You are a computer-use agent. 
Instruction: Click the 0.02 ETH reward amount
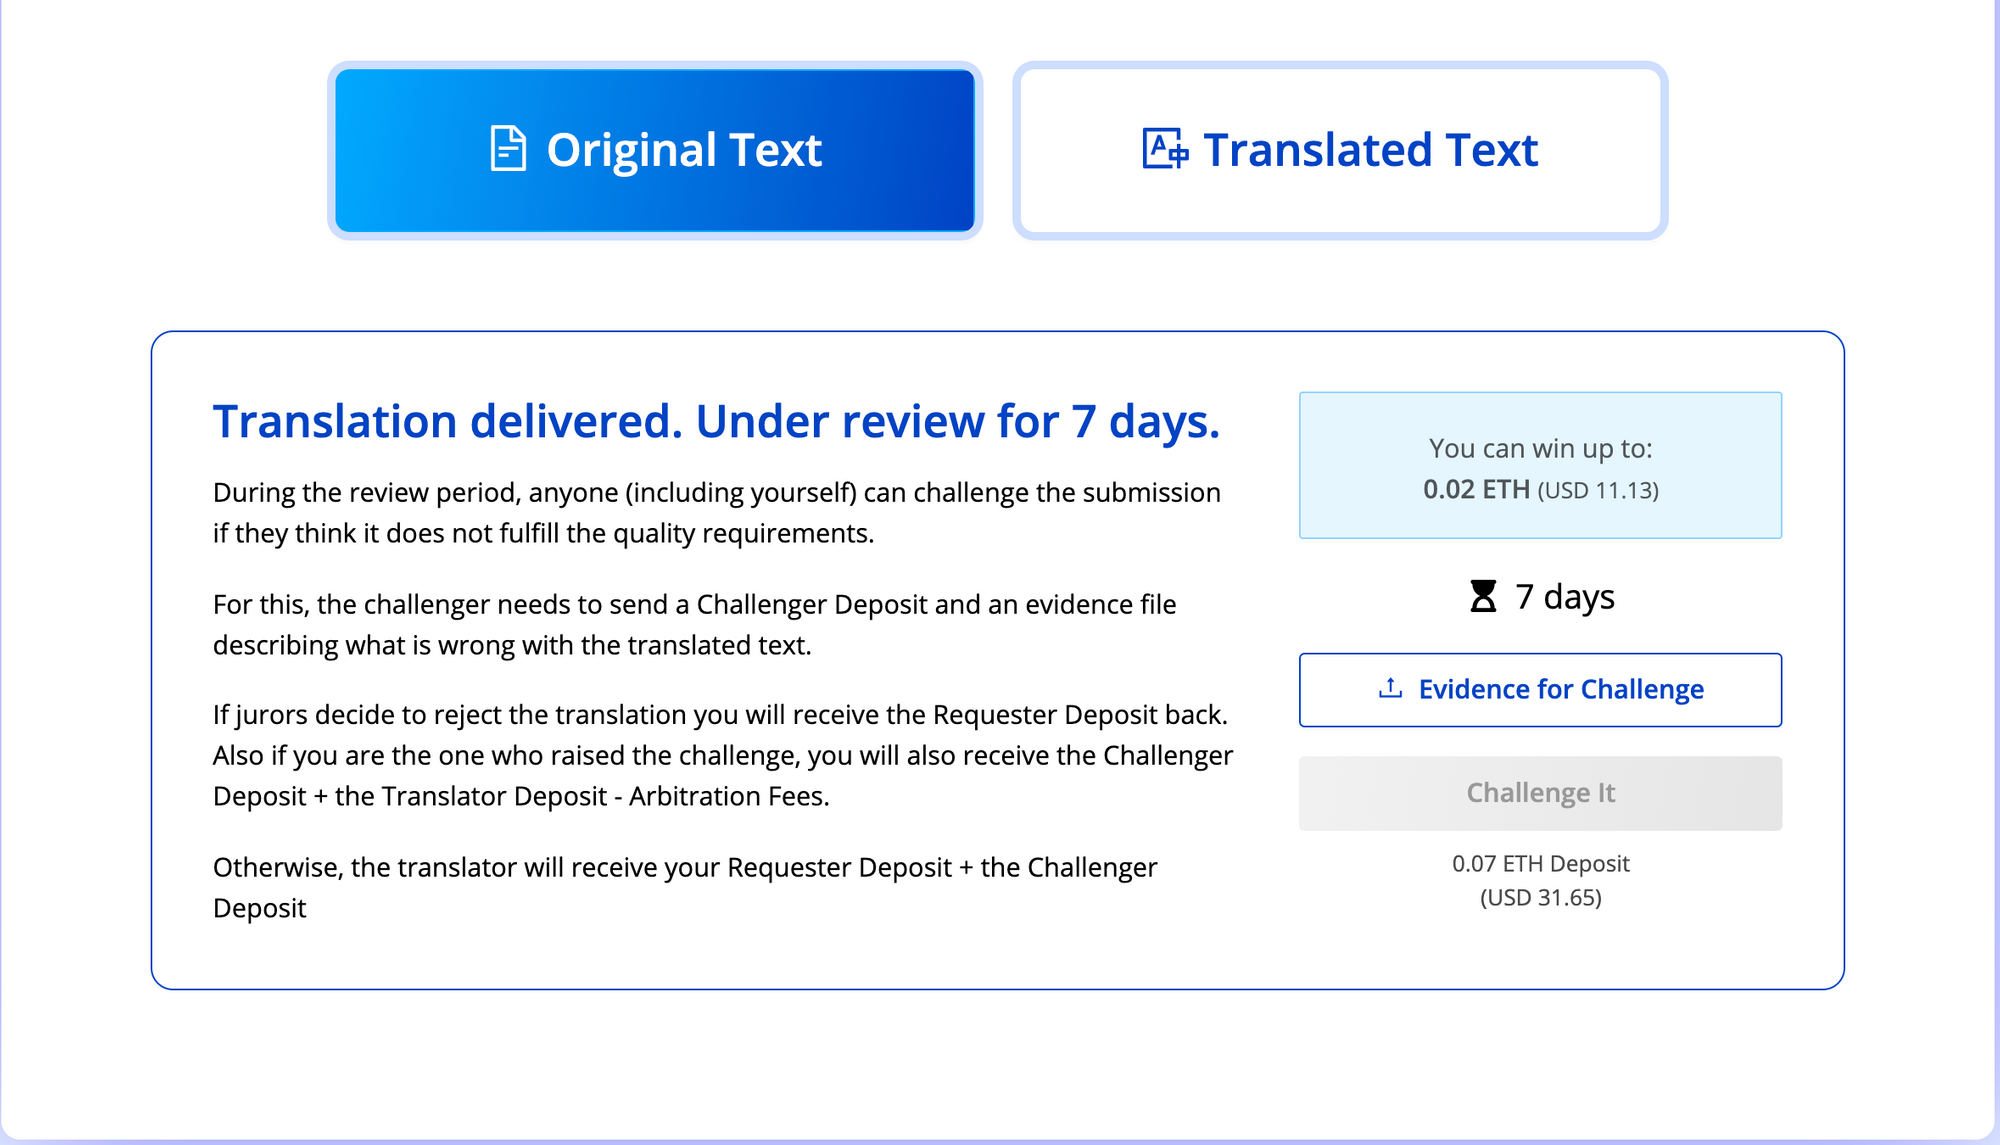pos(1476,490)
